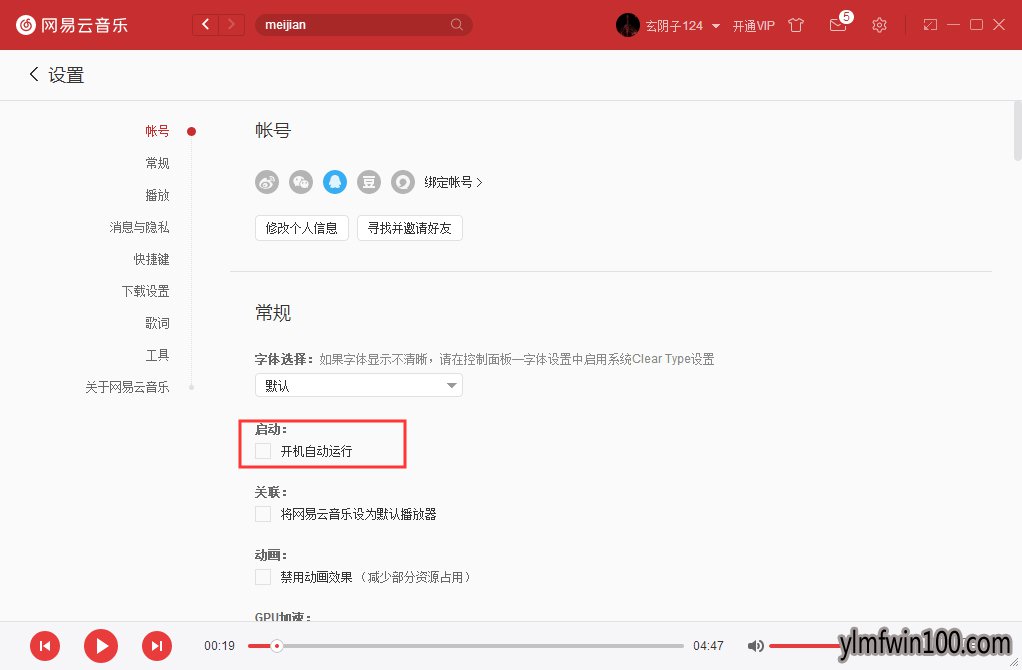
Task: Select the 帐号 settings section
Action: click(157, 131)
